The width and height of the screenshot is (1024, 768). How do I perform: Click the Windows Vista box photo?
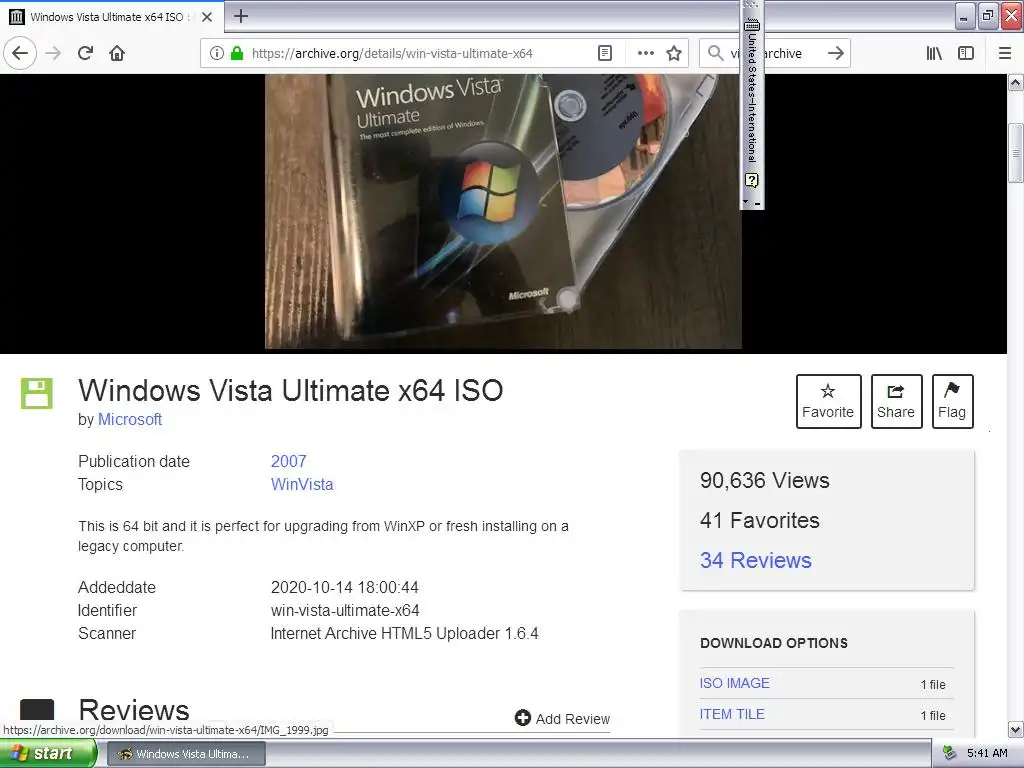click(x=503, y=211)
